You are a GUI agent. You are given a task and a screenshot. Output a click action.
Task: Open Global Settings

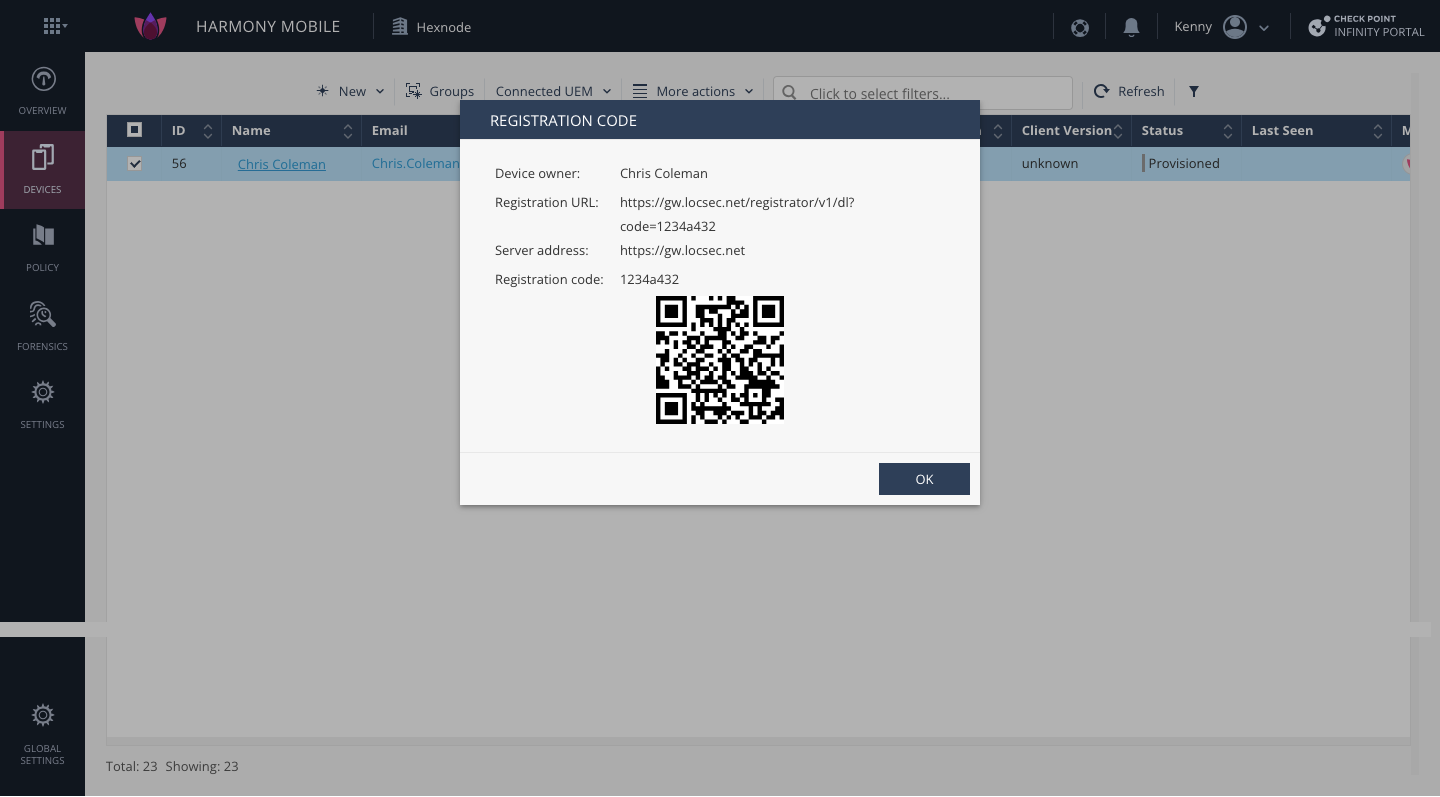point(42,734)
